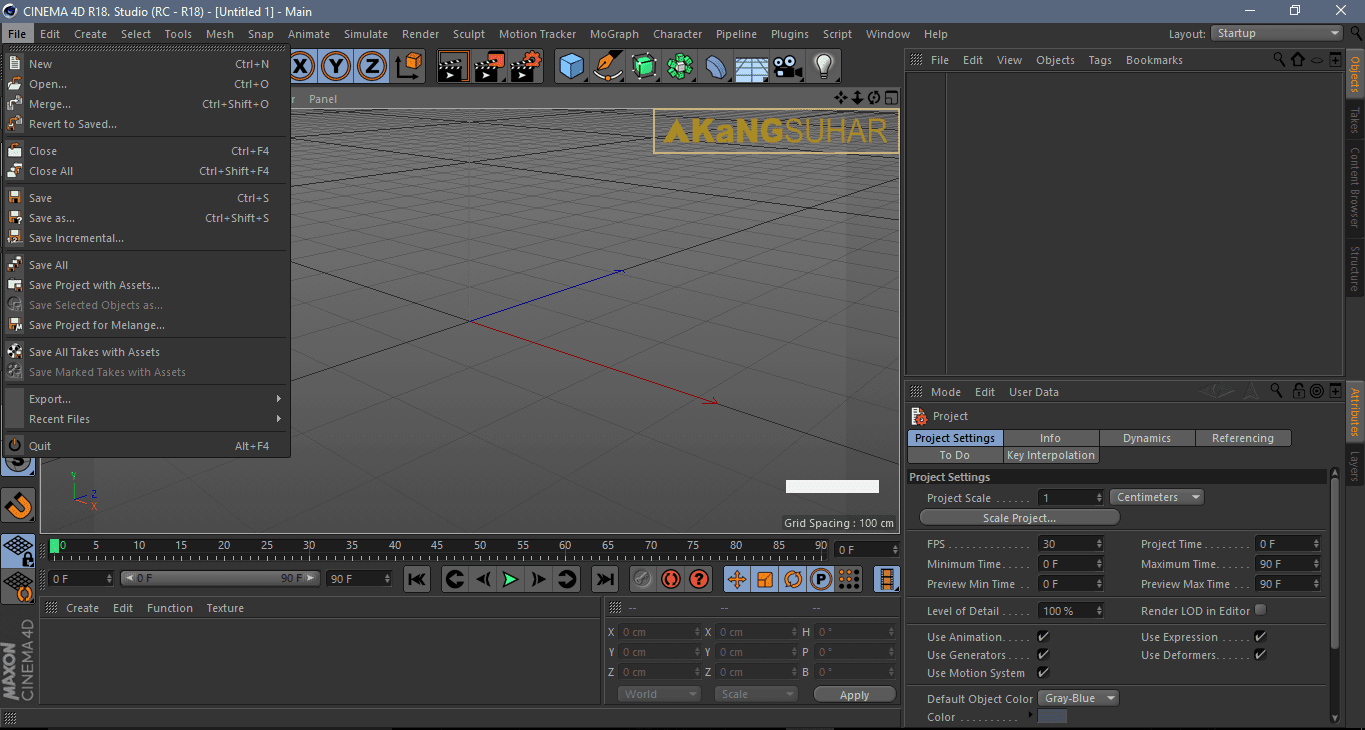Add a Camera object

pos(787,67)
